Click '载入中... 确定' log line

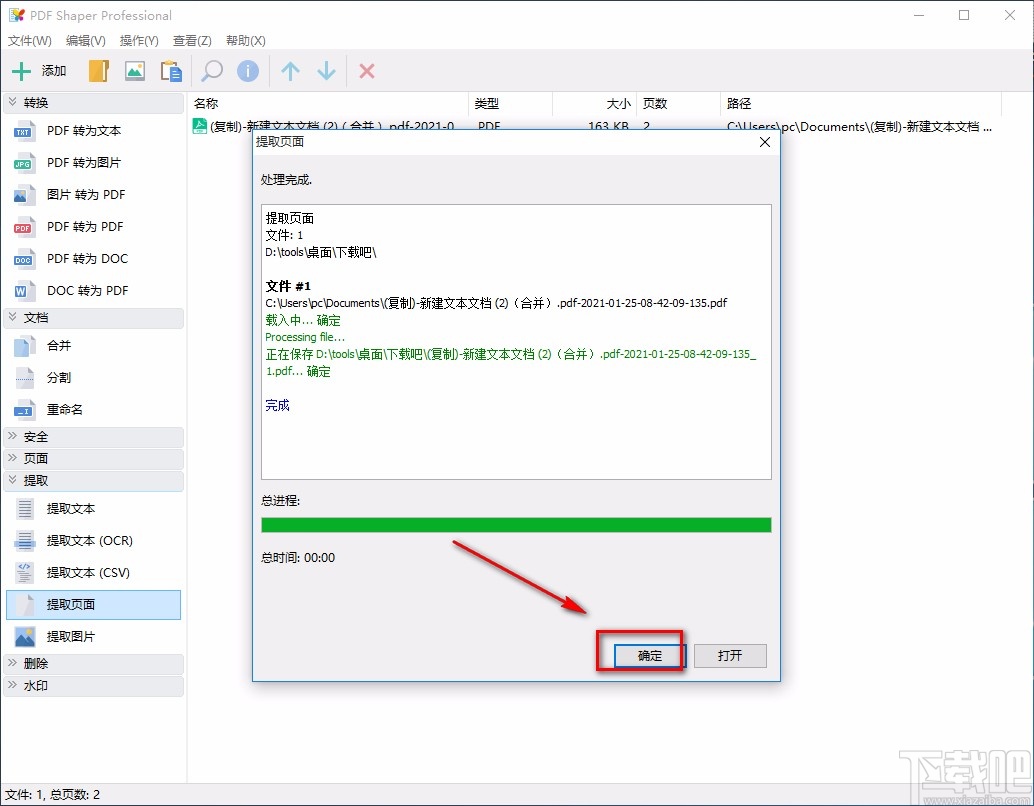(x=303, y=321)
